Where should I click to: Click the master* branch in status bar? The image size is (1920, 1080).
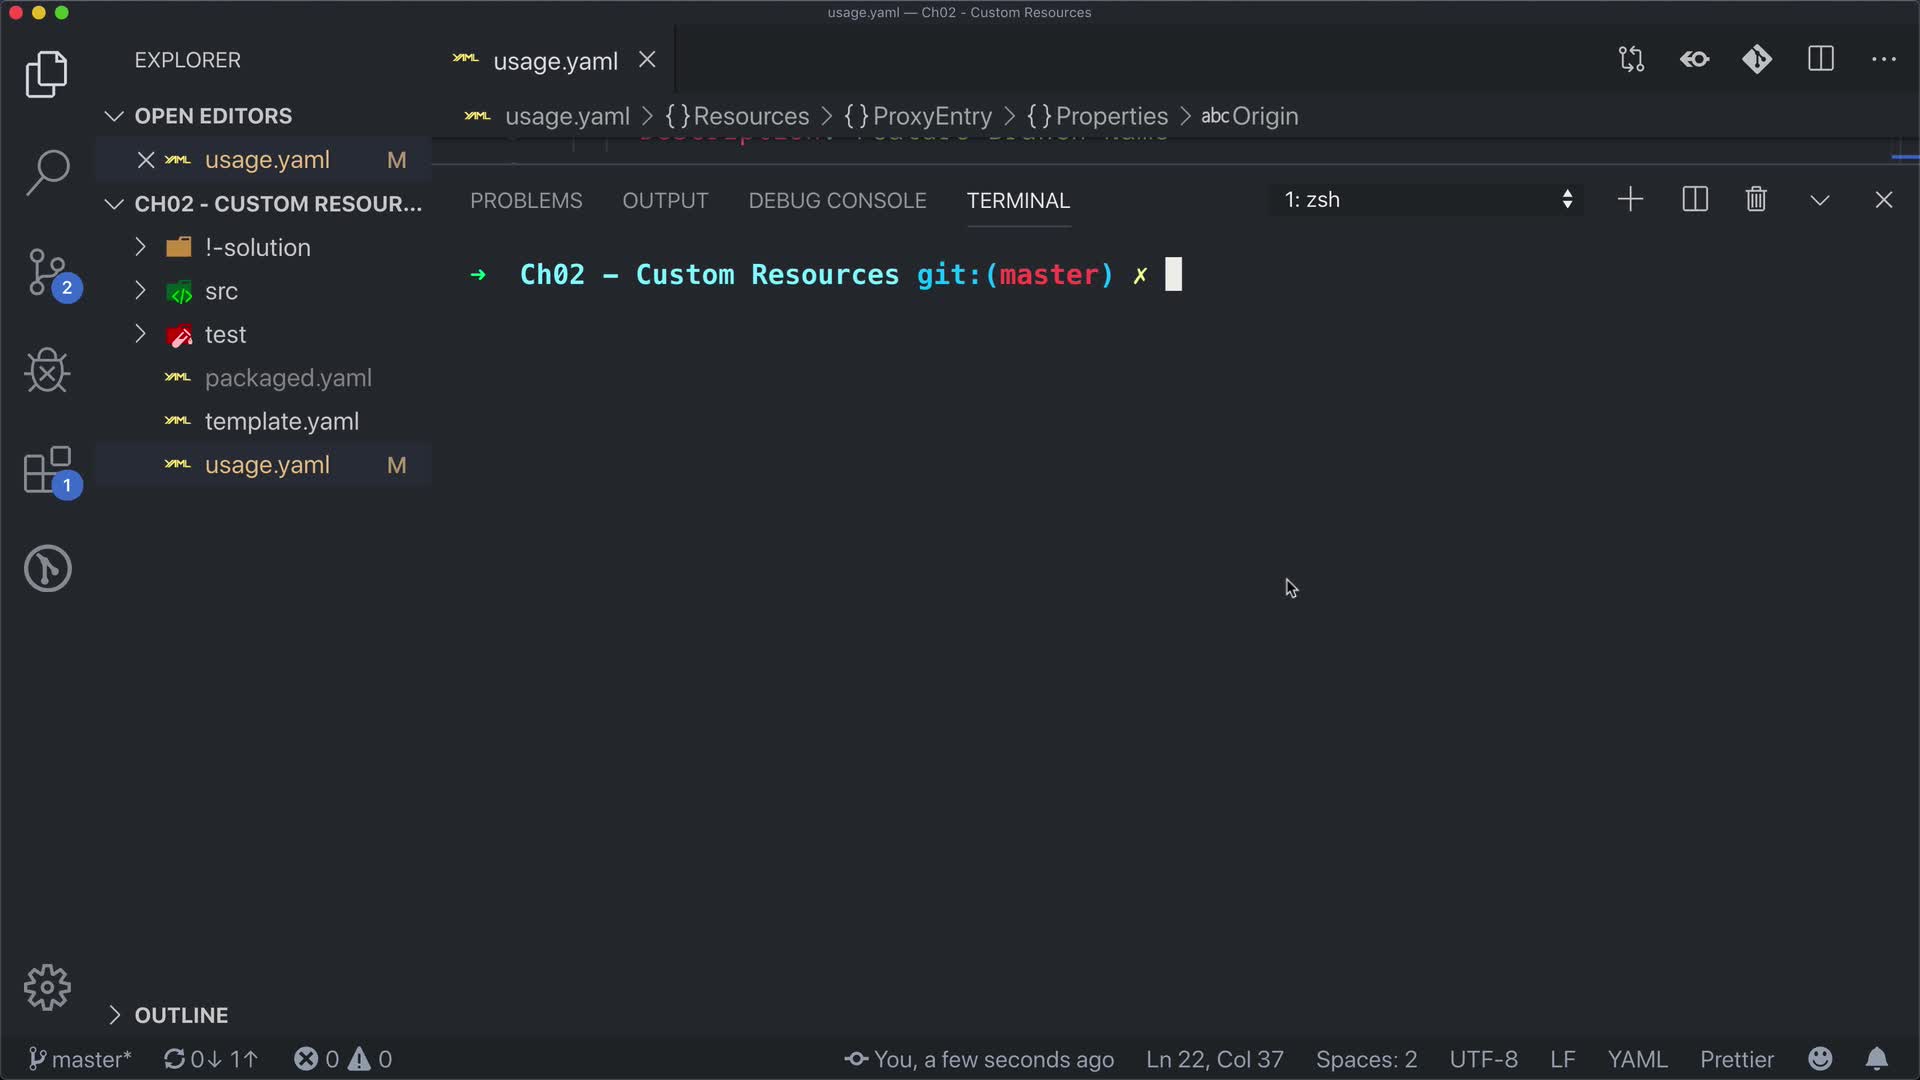80,1059
